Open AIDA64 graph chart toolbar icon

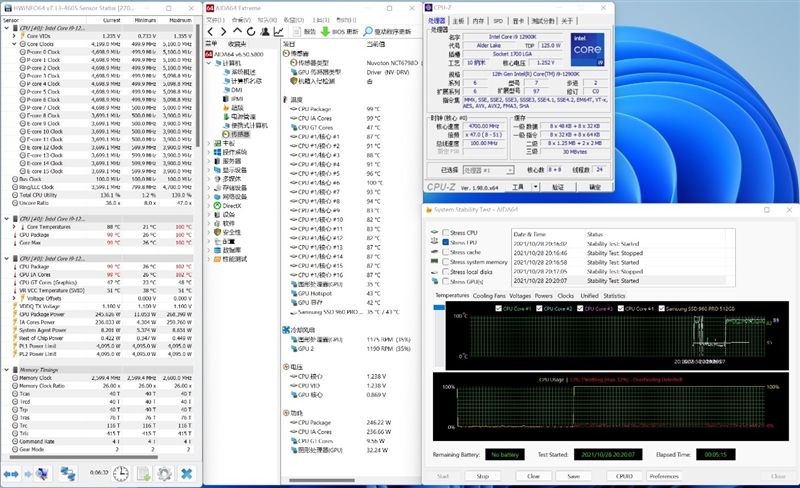click(x=279, y=32)
